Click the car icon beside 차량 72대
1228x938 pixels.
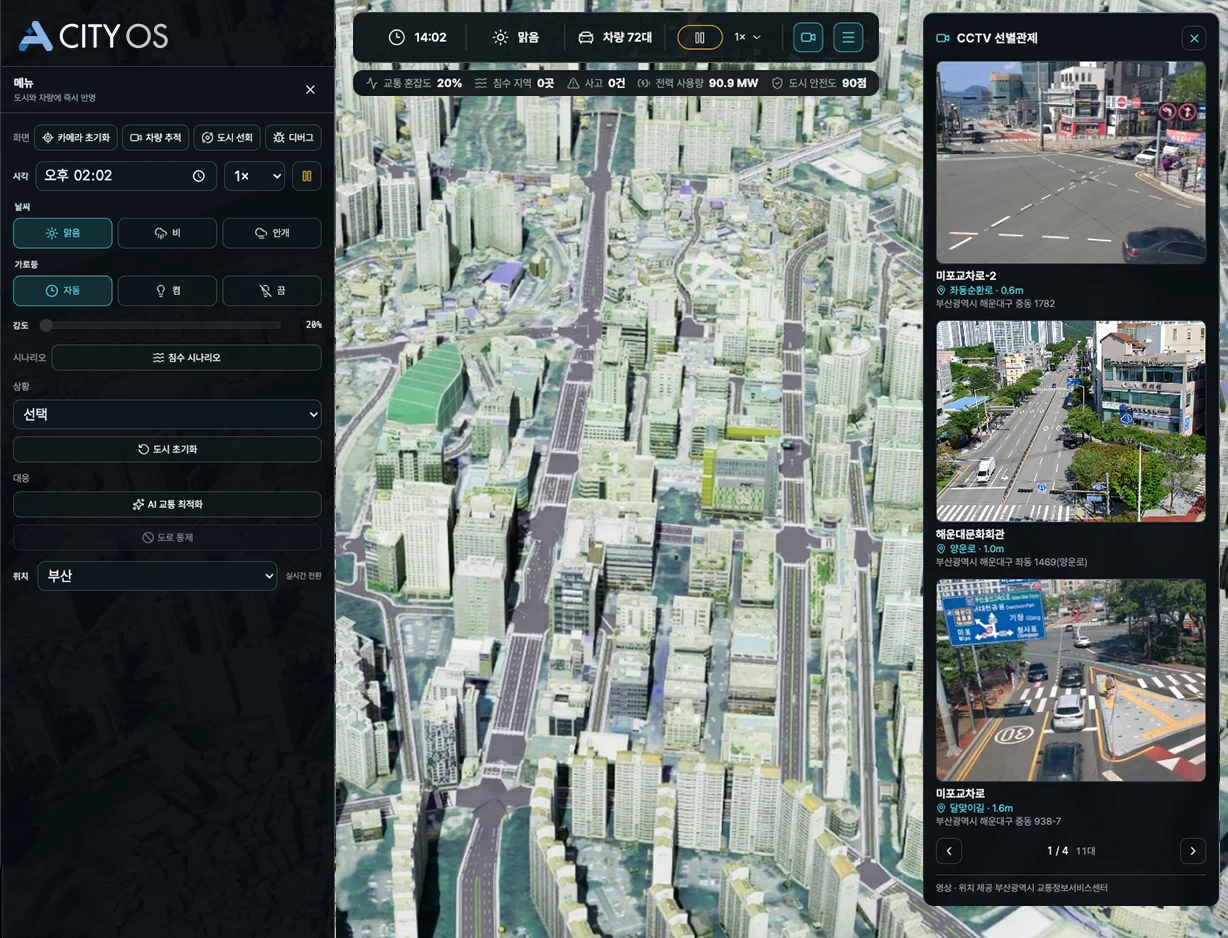click(586, 37)
